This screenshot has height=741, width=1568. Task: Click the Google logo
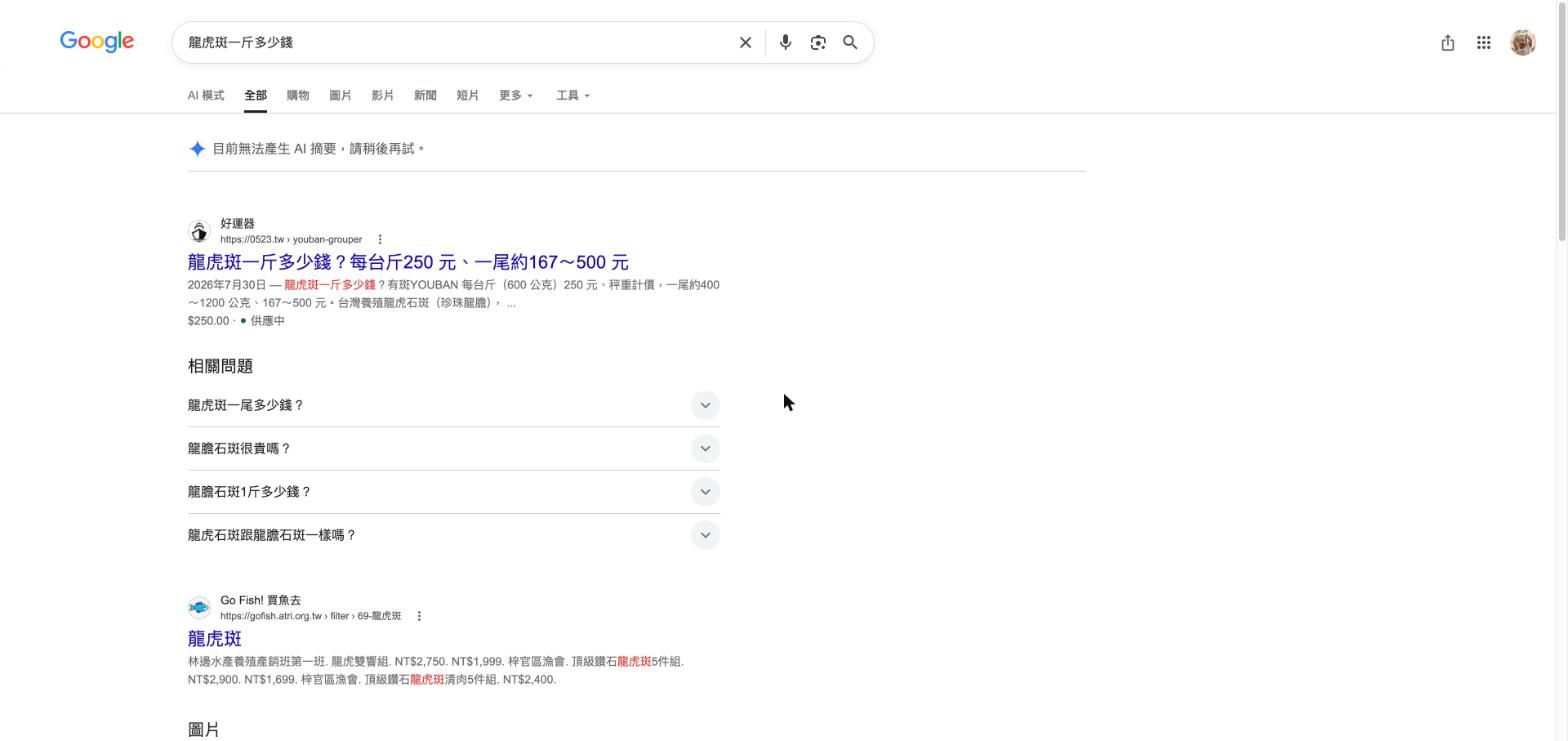click(97, 42)
